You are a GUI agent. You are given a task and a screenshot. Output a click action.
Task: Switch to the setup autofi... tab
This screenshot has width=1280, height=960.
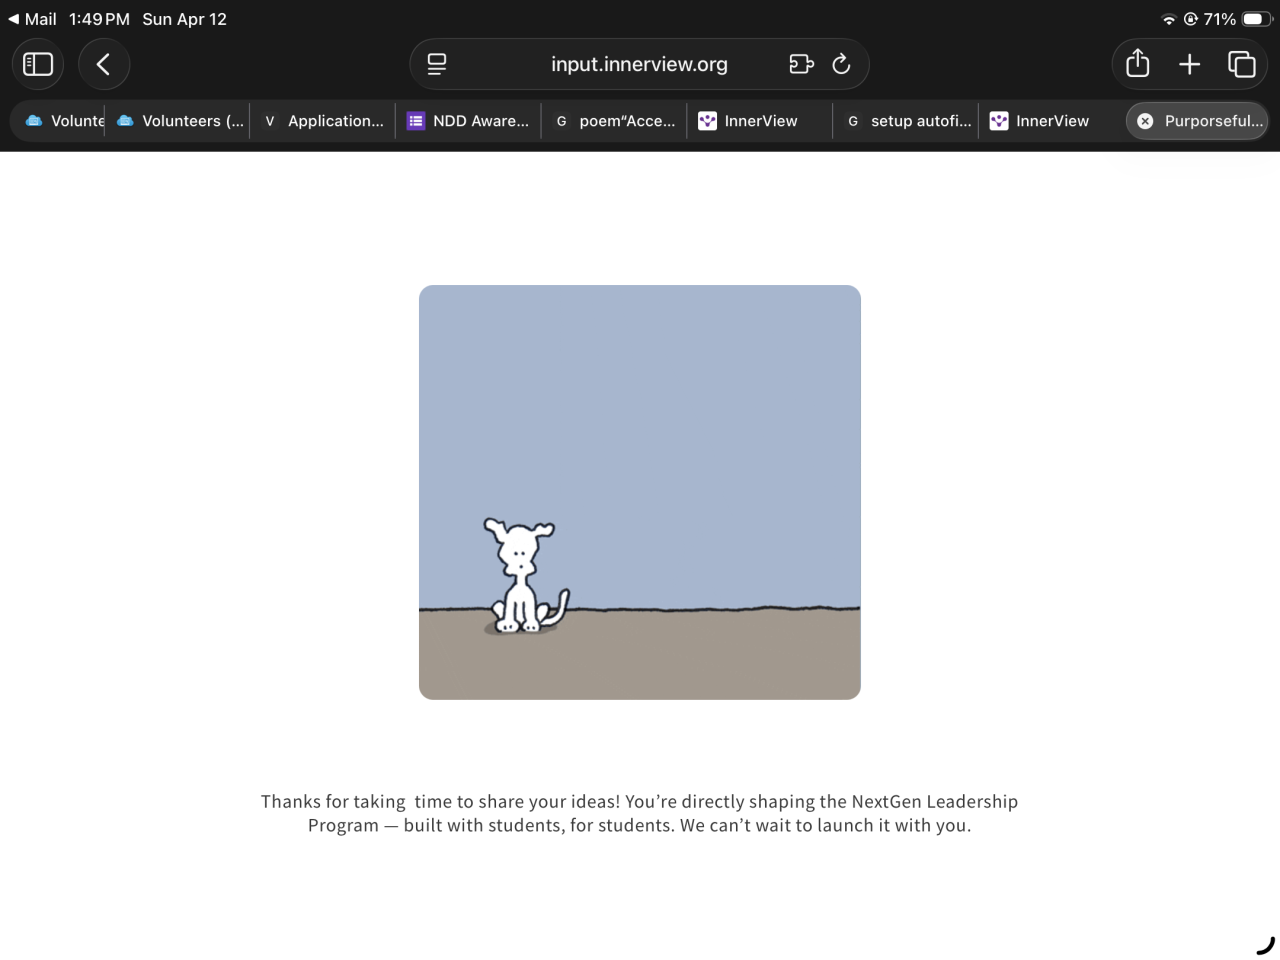(906, 121)
